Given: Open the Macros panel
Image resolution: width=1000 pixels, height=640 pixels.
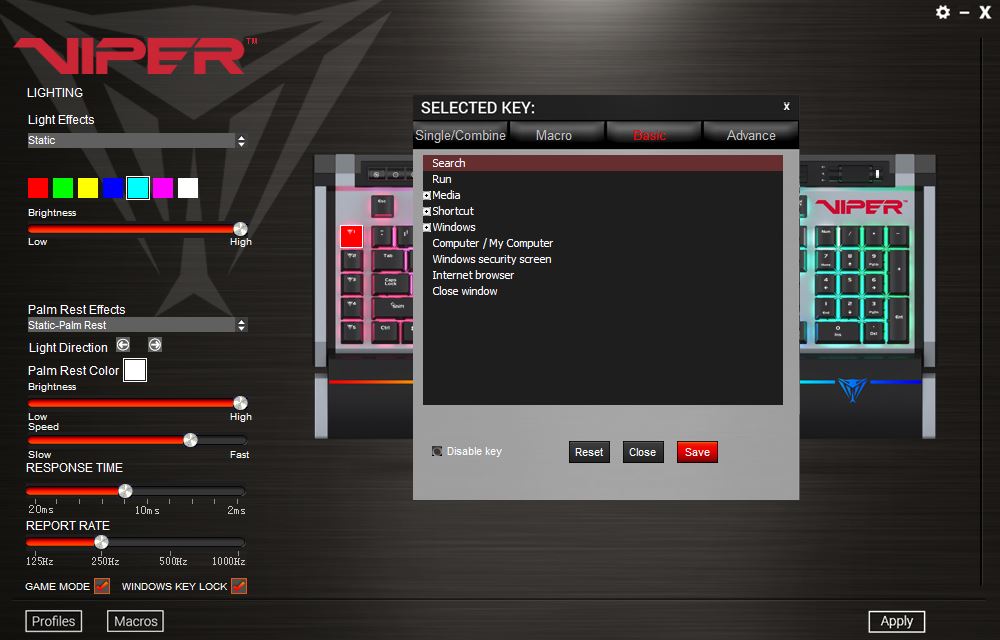Looking at the screenshot, I should [x=135, y=621].
